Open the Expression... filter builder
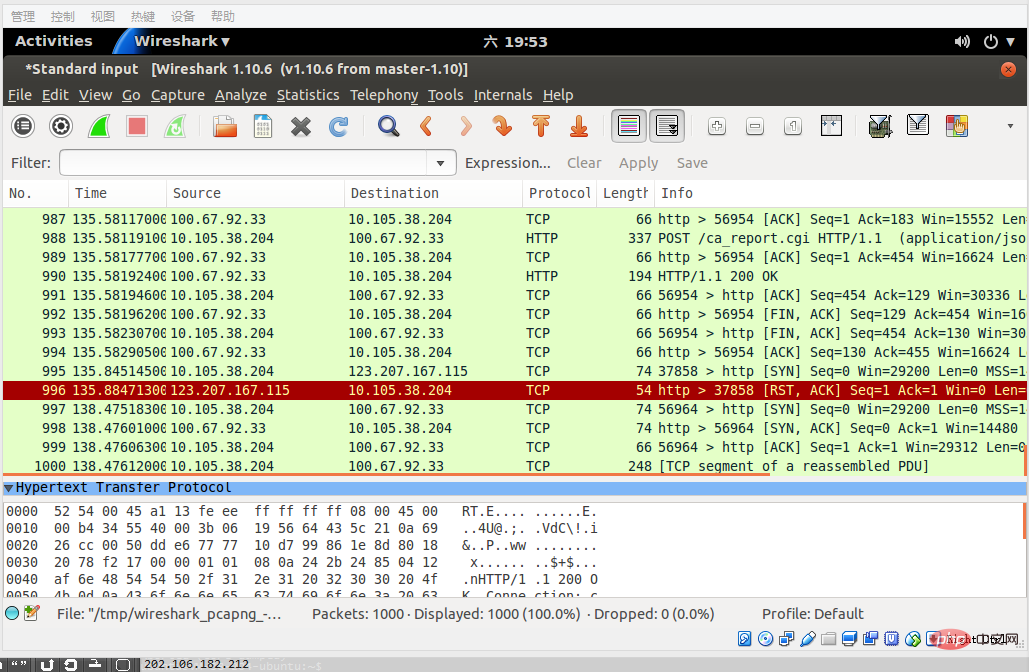Image resolution: width=1029 pixels, height=672 pixels. (507, 163)
